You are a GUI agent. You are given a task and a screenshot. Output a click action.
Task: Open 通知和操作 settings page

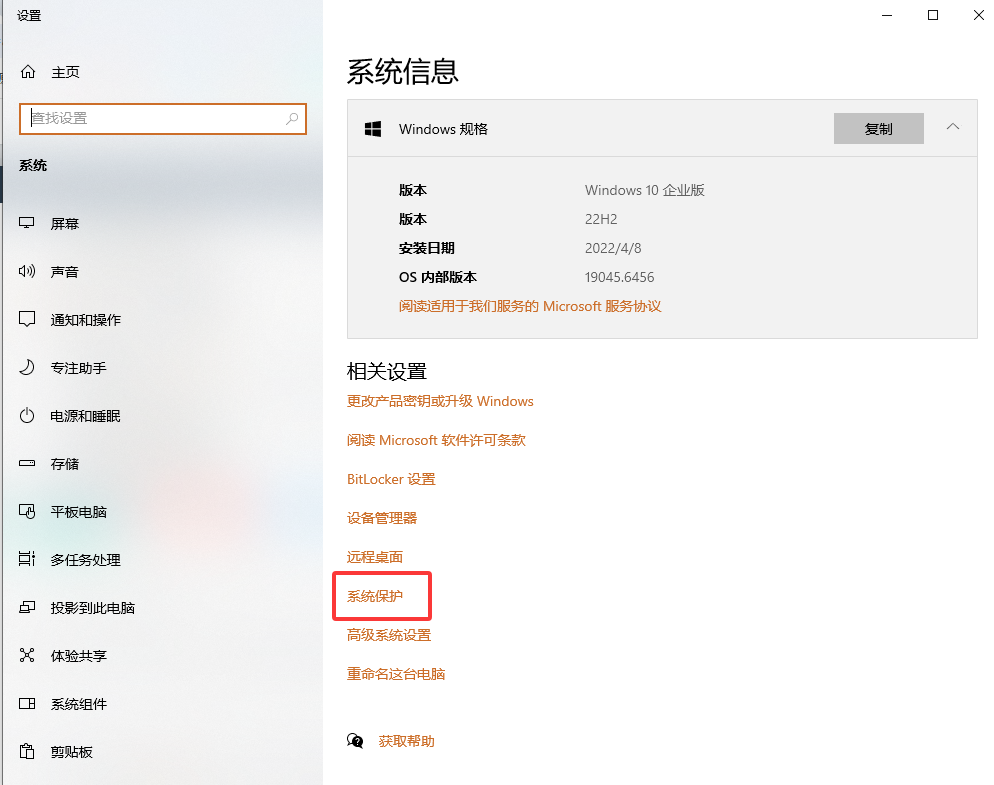pyautogui.click(x=86, y=320)
